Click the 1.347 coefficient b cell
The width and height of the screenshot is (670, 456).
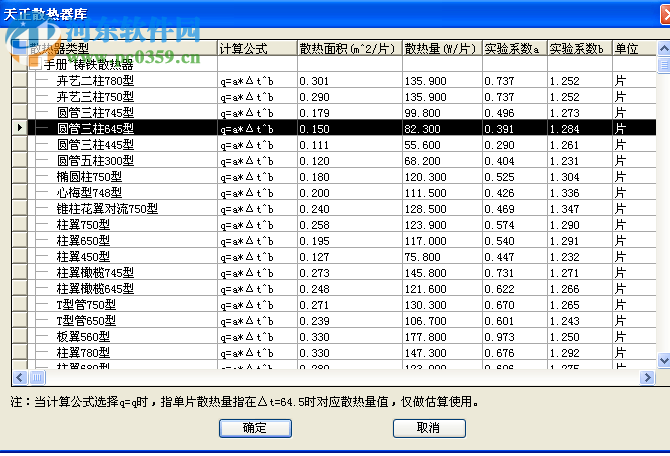pyautogui.click(x=580, y=209)
